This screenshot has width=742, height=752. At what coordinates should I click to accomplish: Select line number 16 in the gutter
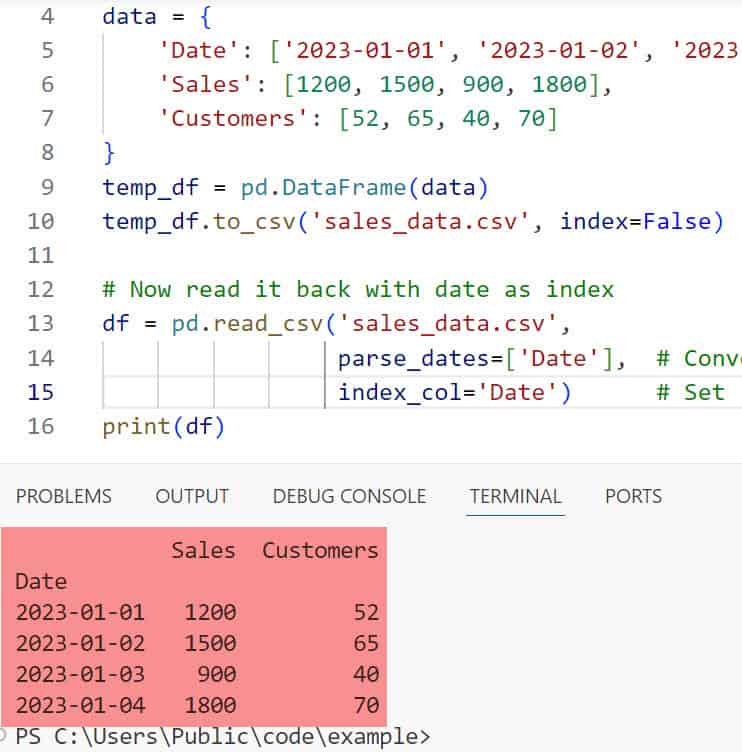coord(41,427)
